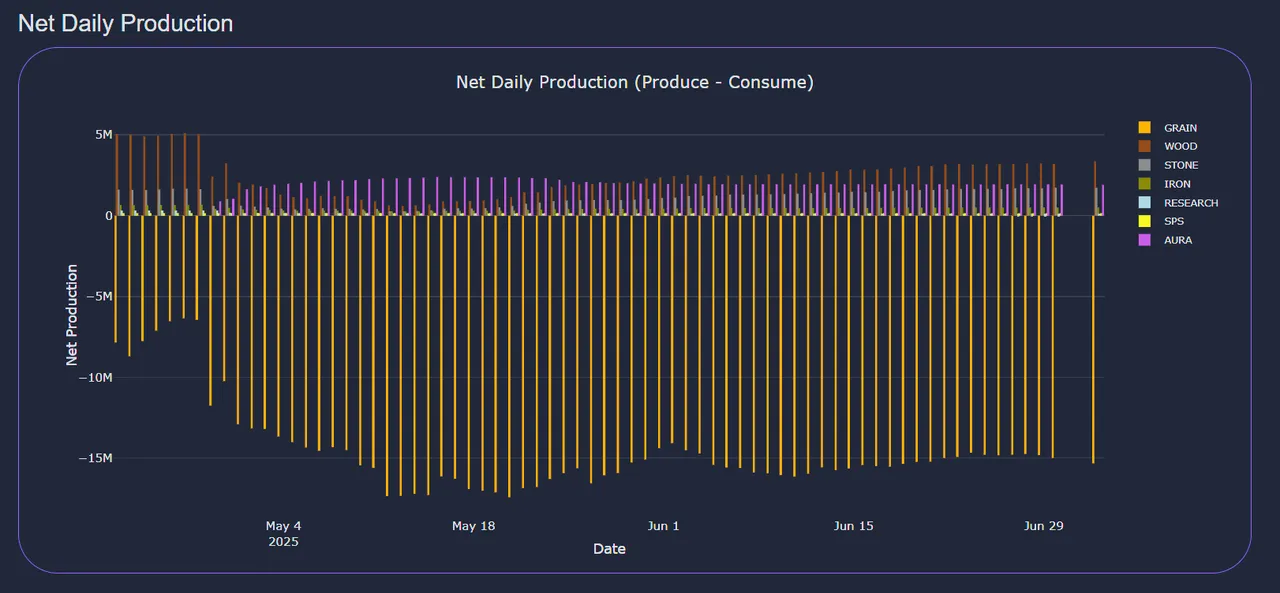The image size is (1280, 593).
Task: Click the Jun 15 date axis tick
Action: [853, 526]
